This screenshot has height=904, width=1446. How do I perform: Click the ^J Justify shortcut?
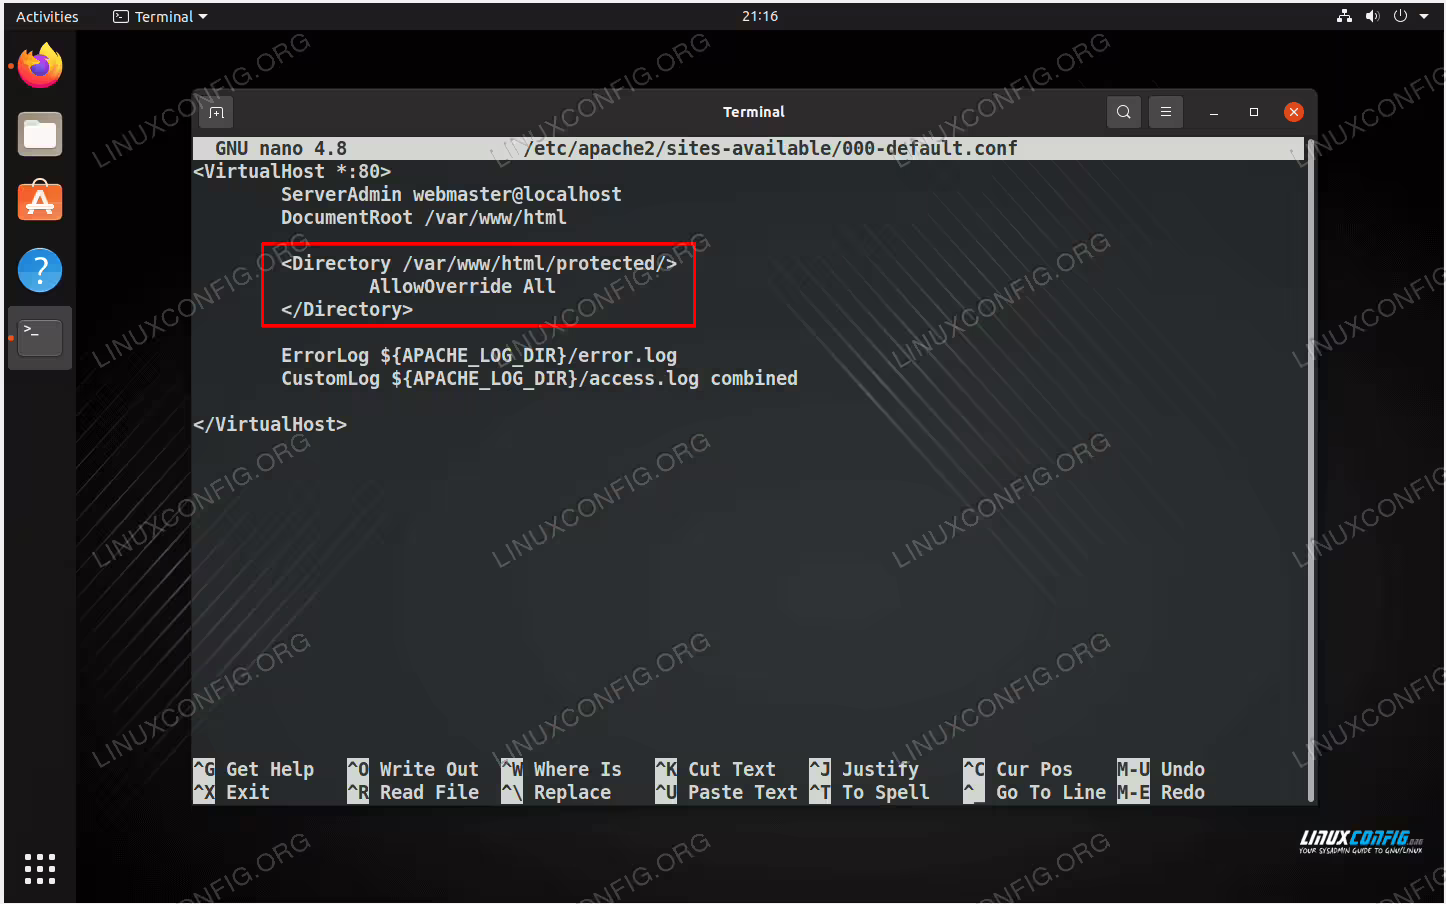(864, 769)
